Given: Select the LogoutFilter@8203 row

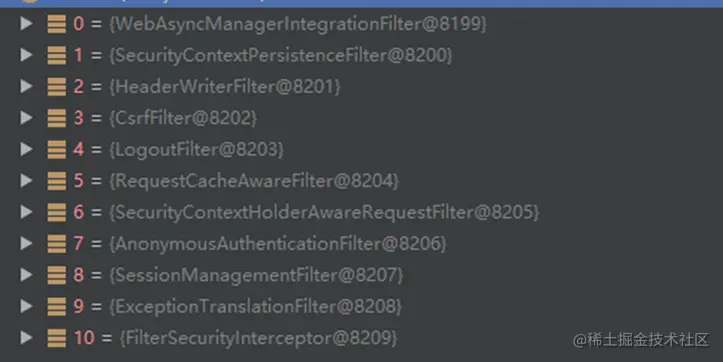Looking at the screenshot, I should (x=362, y=149).
